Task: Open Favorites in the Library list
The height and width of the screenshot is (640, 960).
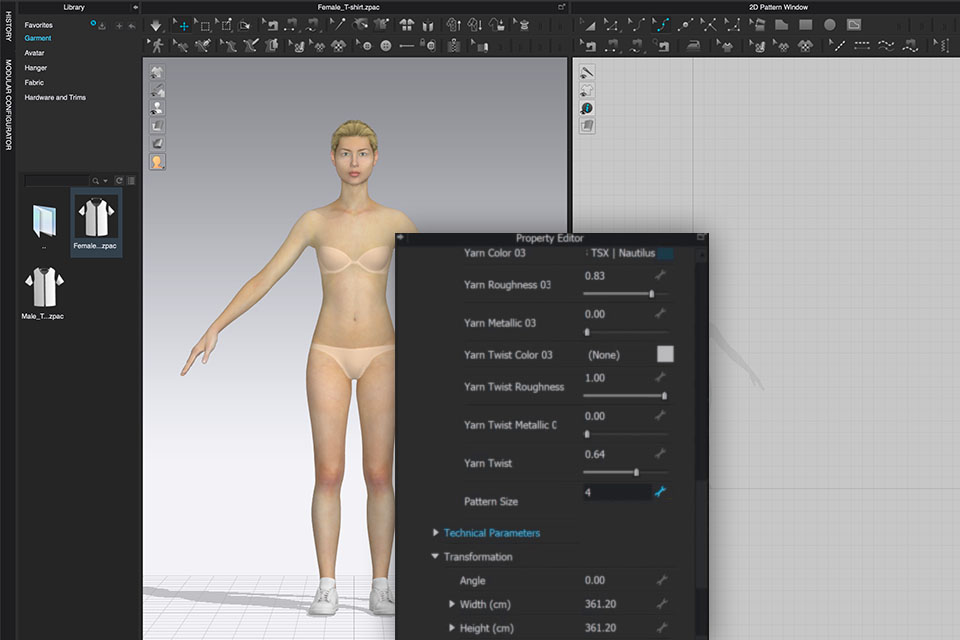Action: coord(39,25)
